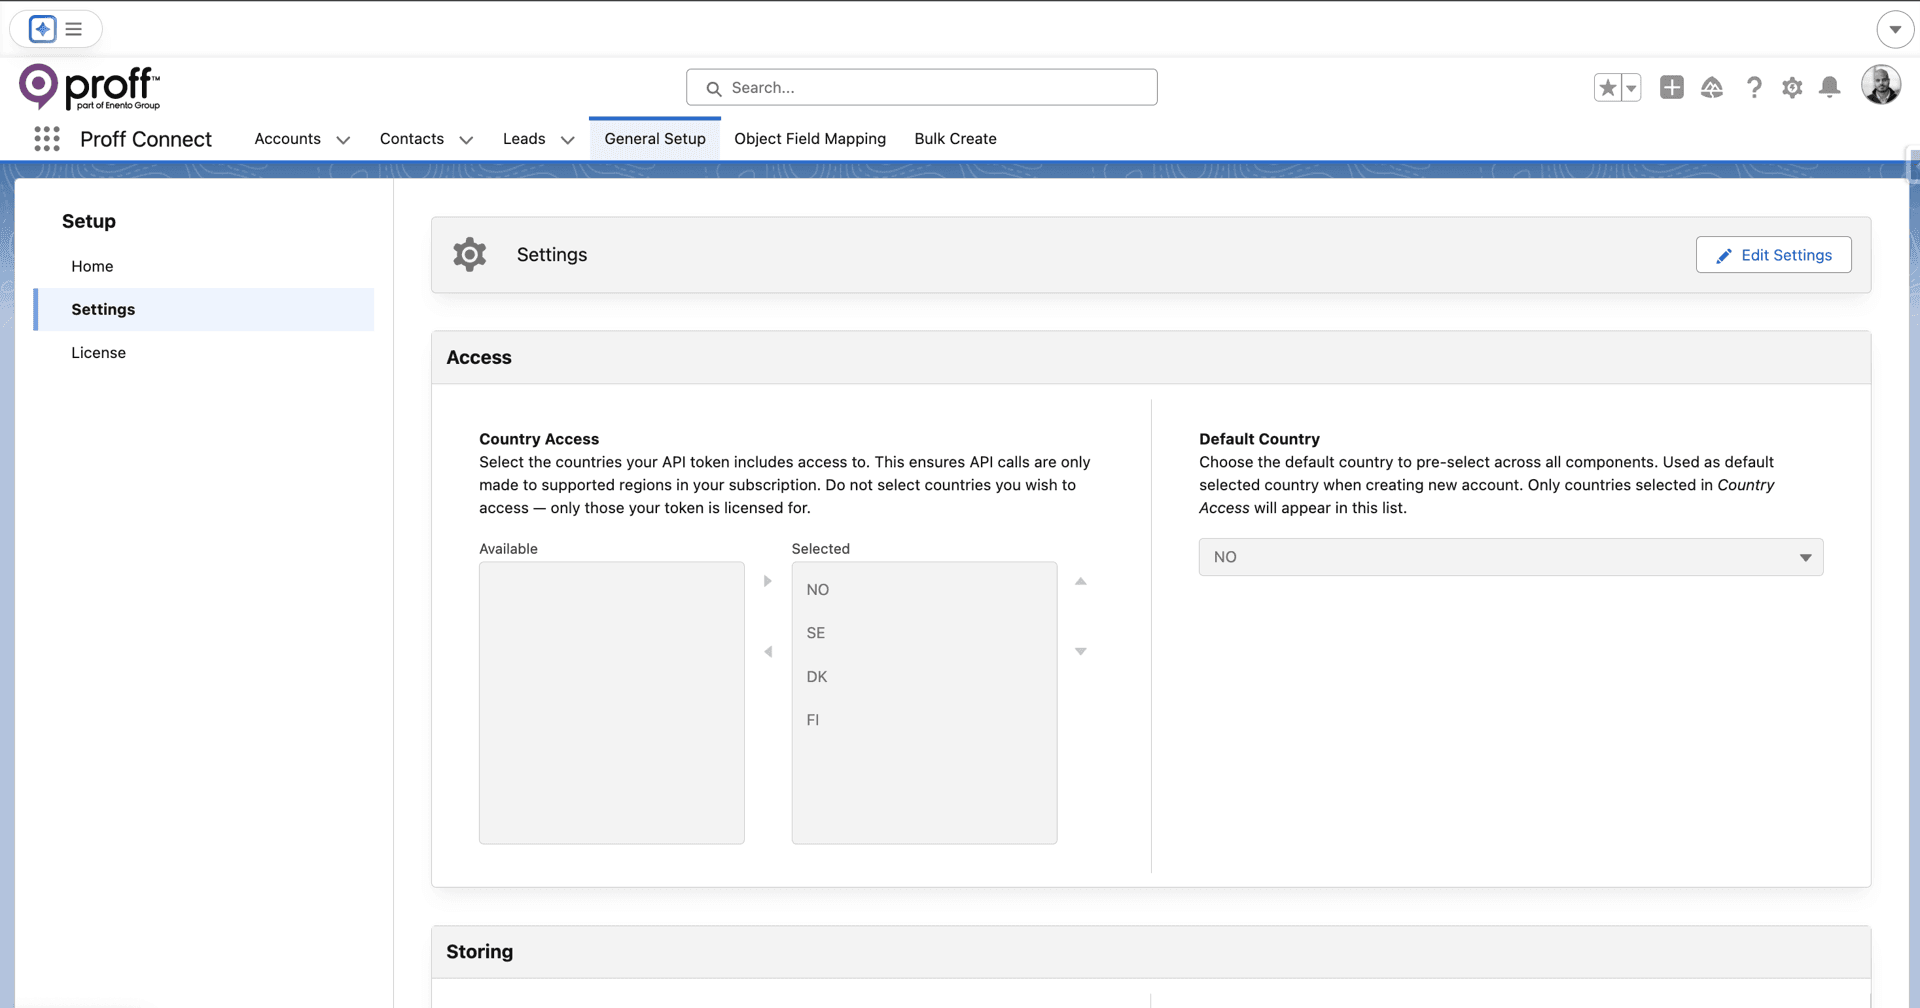Screen dimensions: 1920x1008
Task: Open the user profile avatar
Action: [x=1883, y=85]
